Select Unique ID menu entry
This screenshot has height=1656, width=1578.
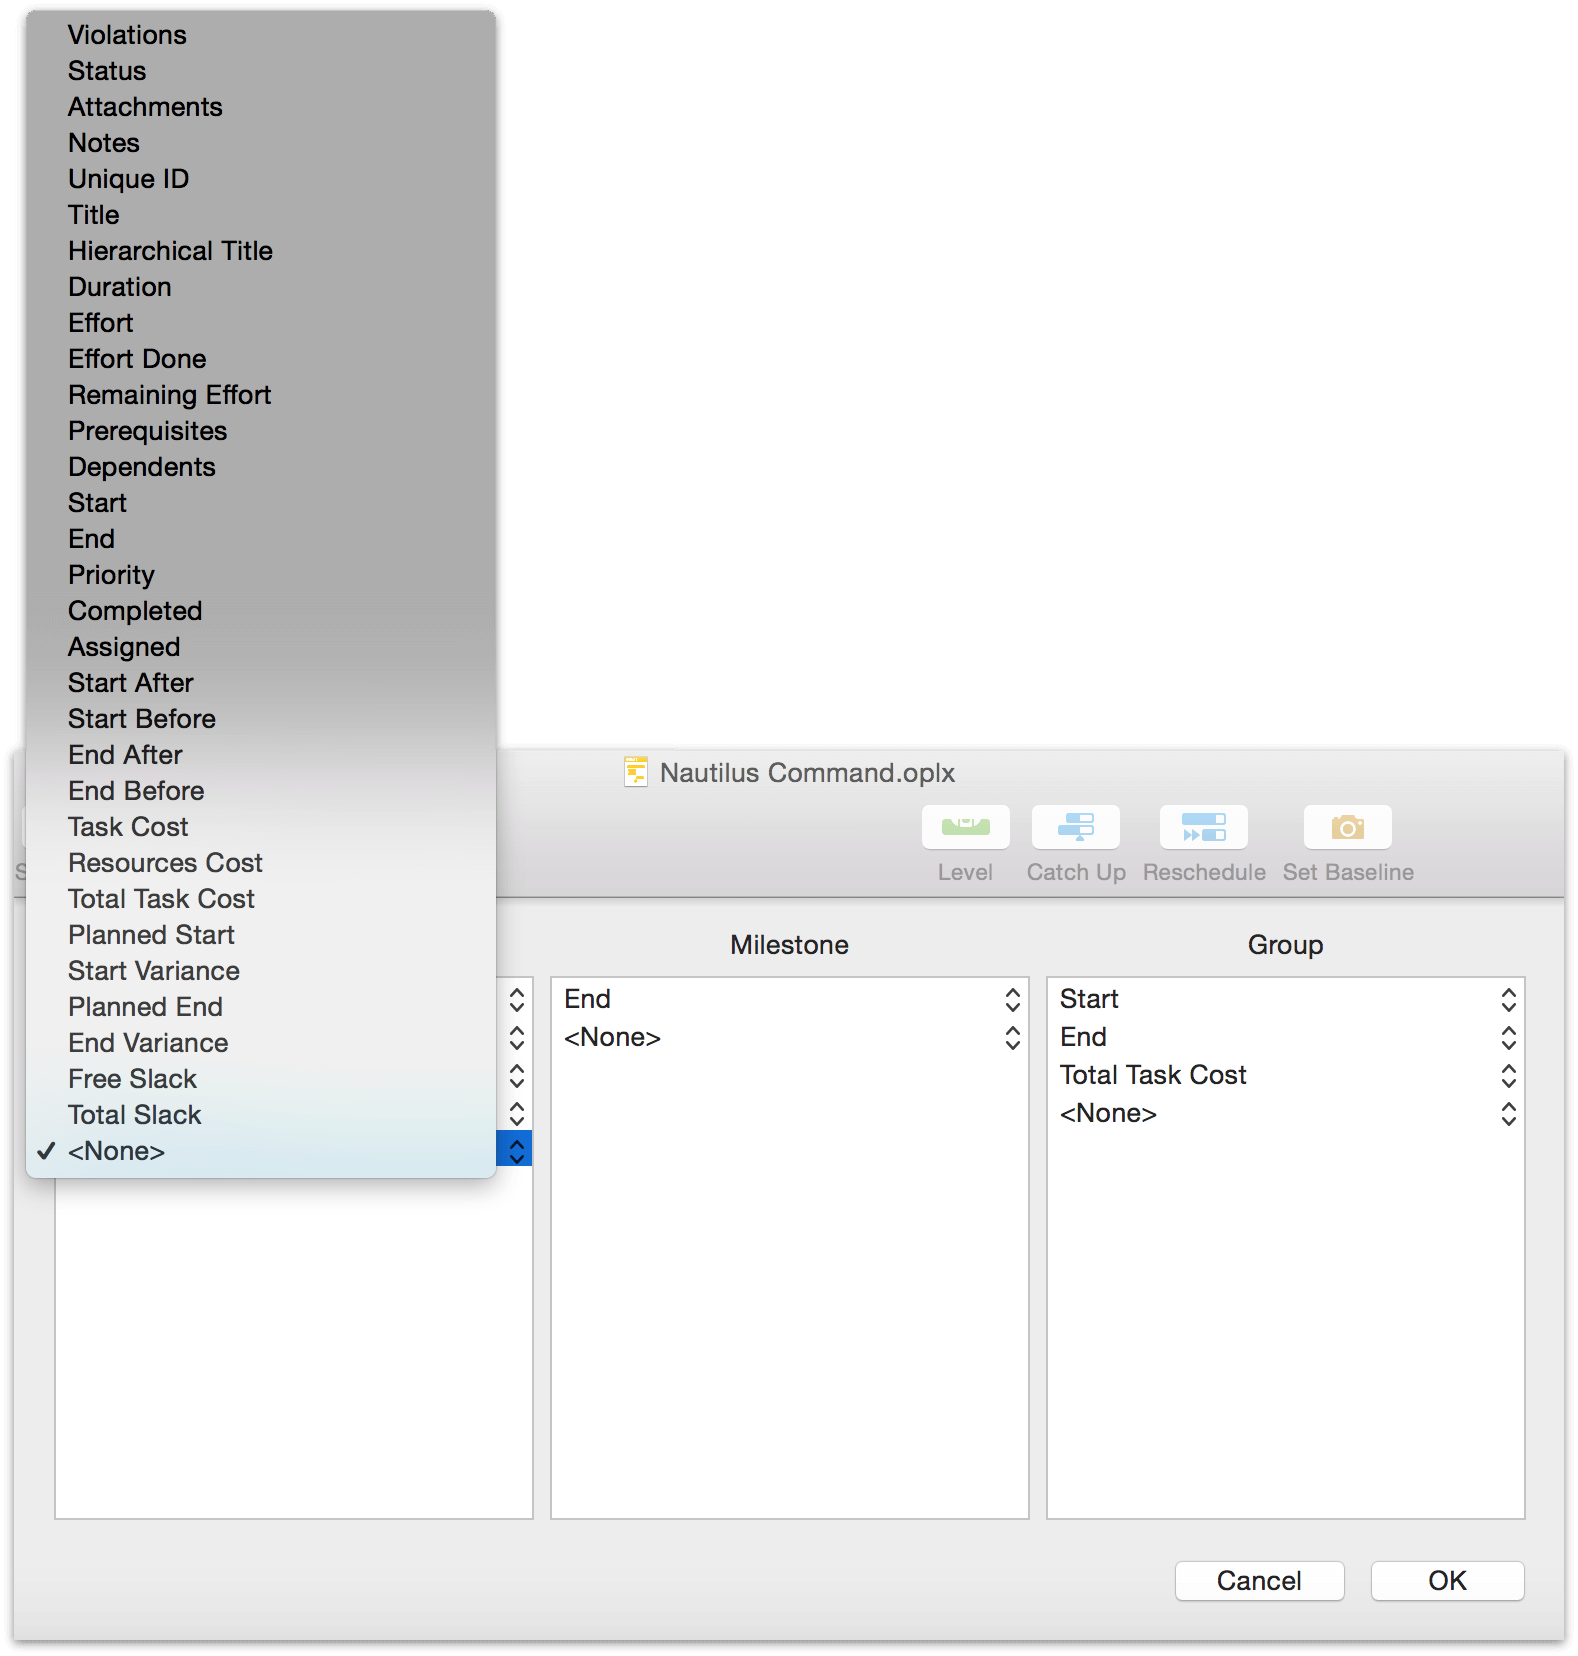261,179
